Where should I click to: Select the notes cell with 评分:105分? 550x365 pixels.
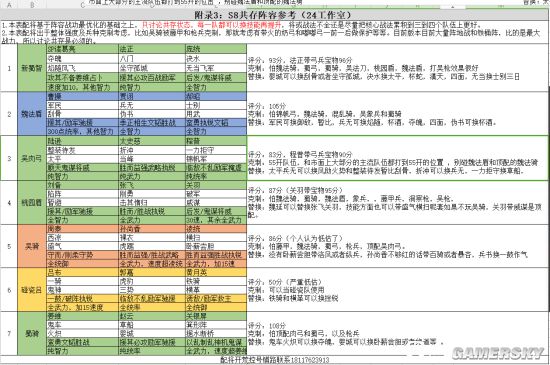pos(397,114)
